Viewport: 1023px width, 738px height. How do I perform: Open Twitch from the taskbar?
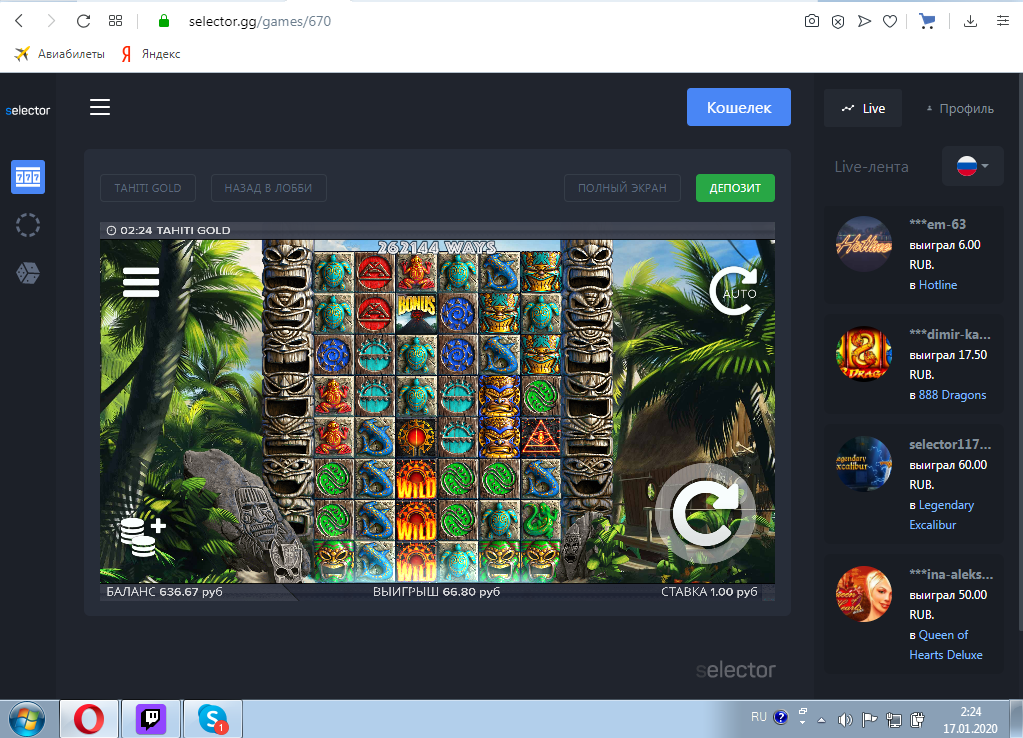(x=151, y=719)
